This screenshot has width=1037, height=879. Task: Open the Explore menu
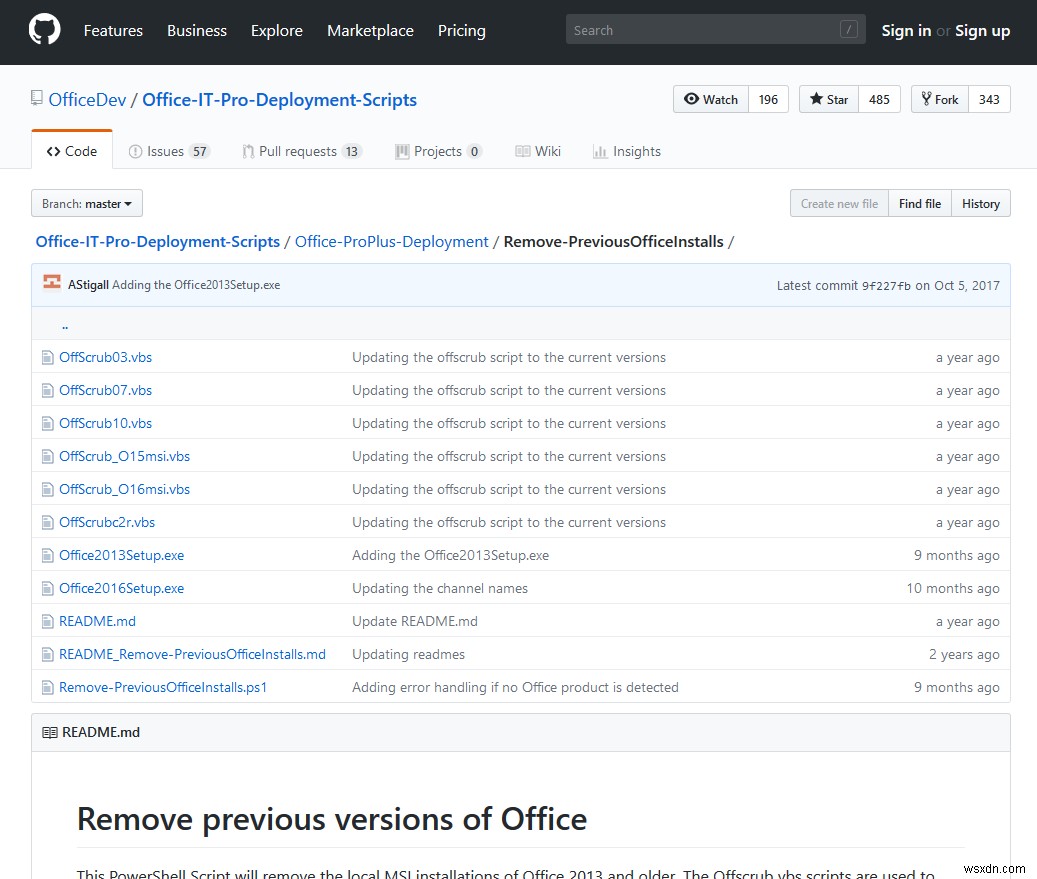(277, 31)
